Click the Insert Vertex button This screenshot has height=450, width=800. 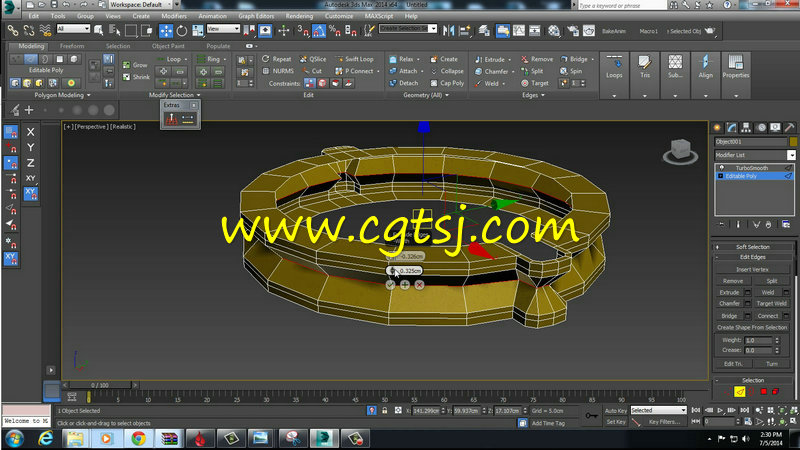[x=752, y=269]
